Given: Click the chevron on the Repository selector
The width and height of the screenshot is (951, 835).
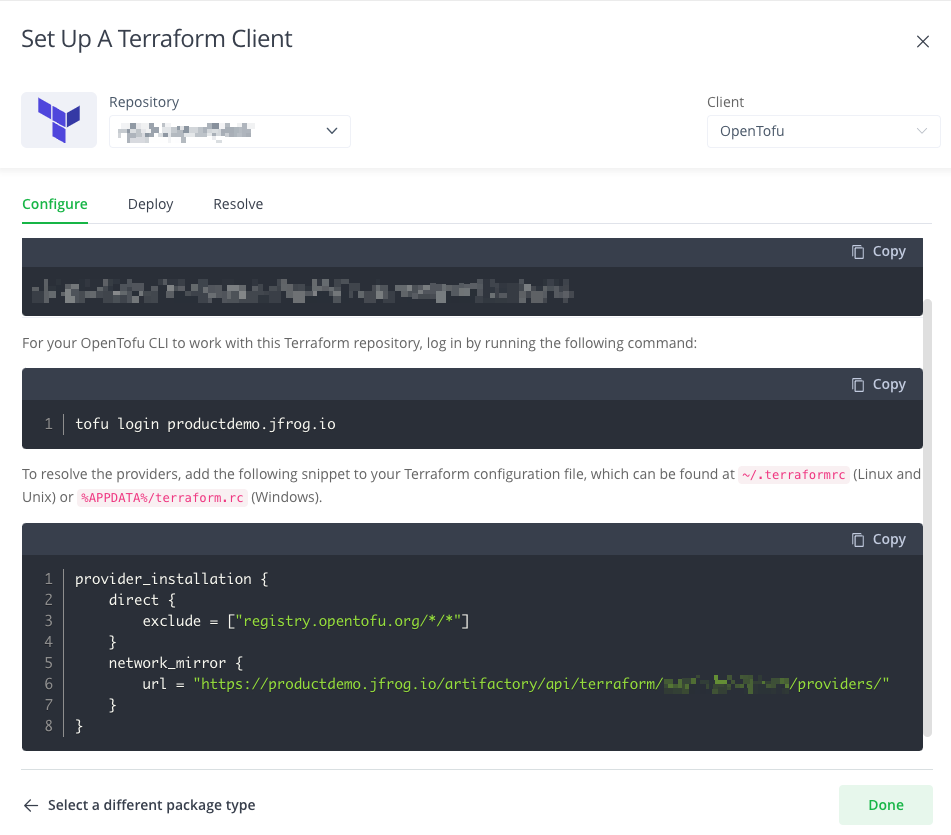Looking at the screenshot, I should [x=331, y=131].
